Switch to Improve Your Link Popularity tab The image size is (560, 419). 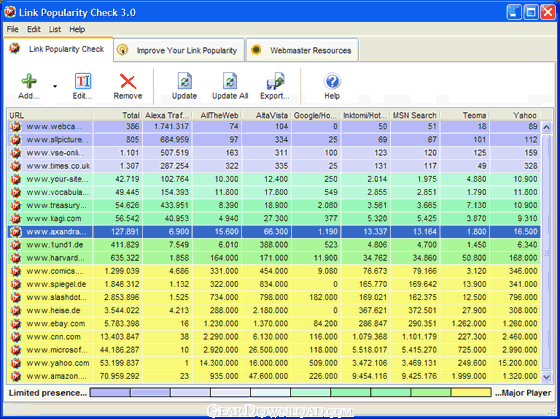(x=179, y=50)
